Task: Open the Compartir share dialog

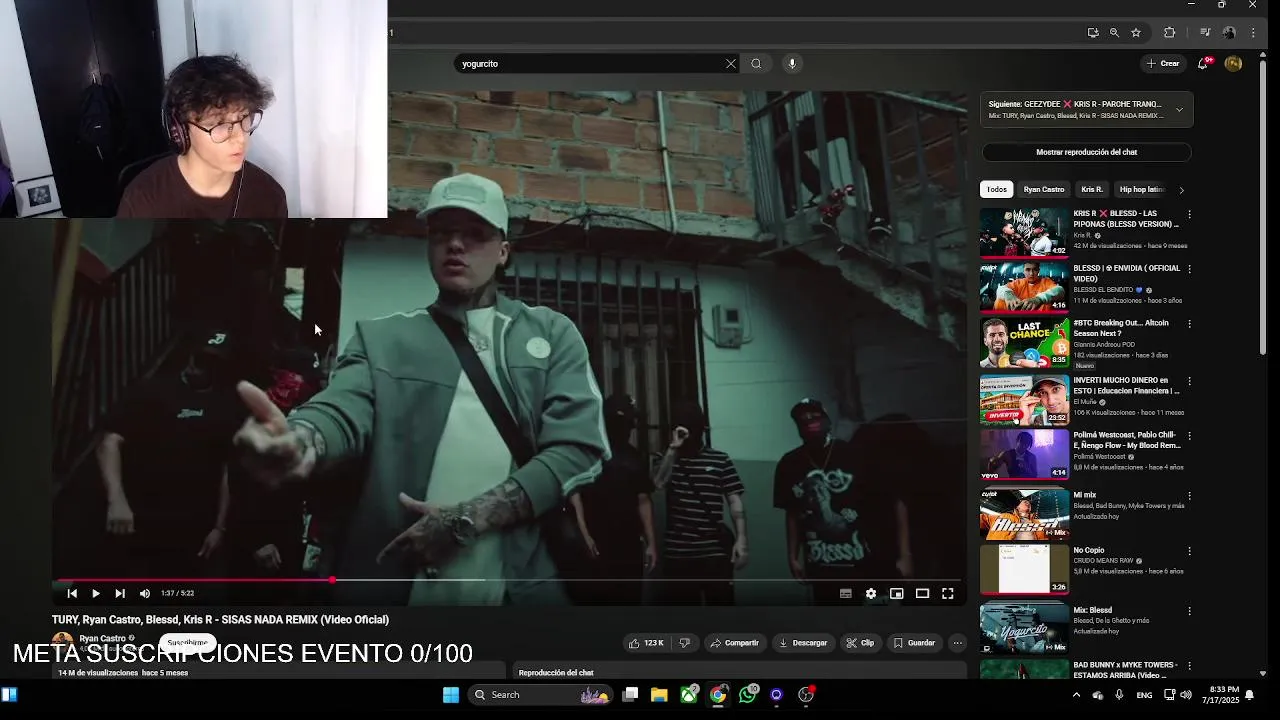Action: (x=733, y=643)
